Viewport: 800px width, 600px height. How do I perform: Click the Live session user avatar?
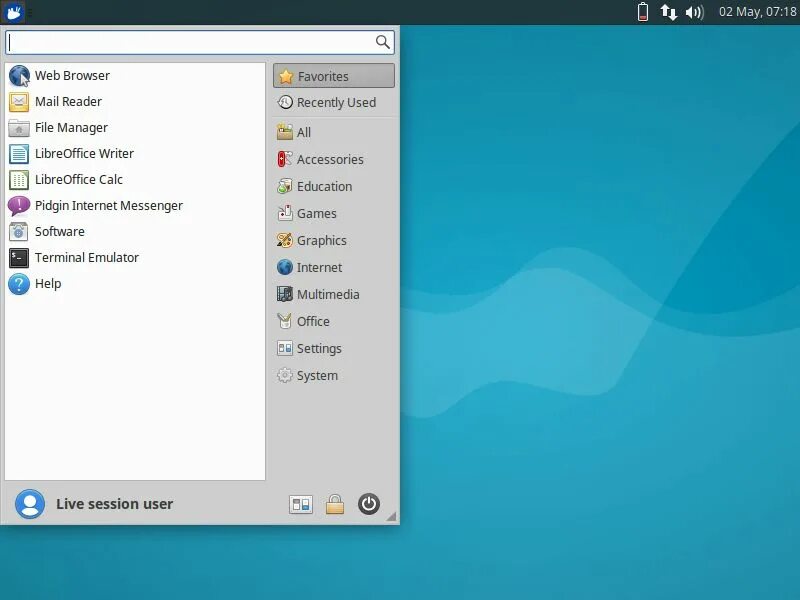pos(30,504)
